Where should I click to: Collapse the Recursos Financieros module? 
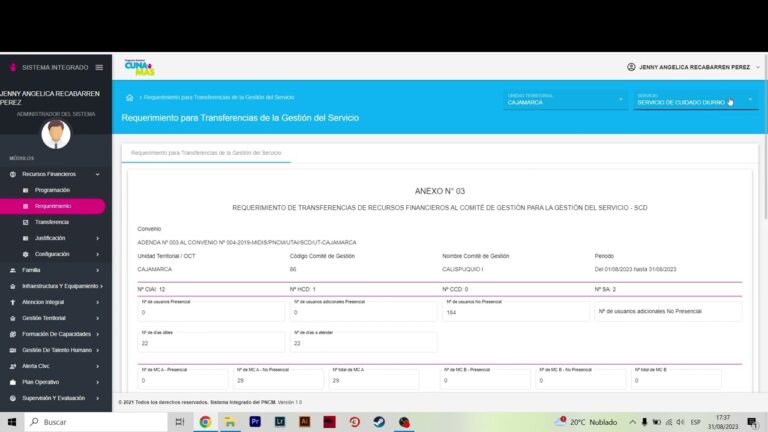point(97,174)
